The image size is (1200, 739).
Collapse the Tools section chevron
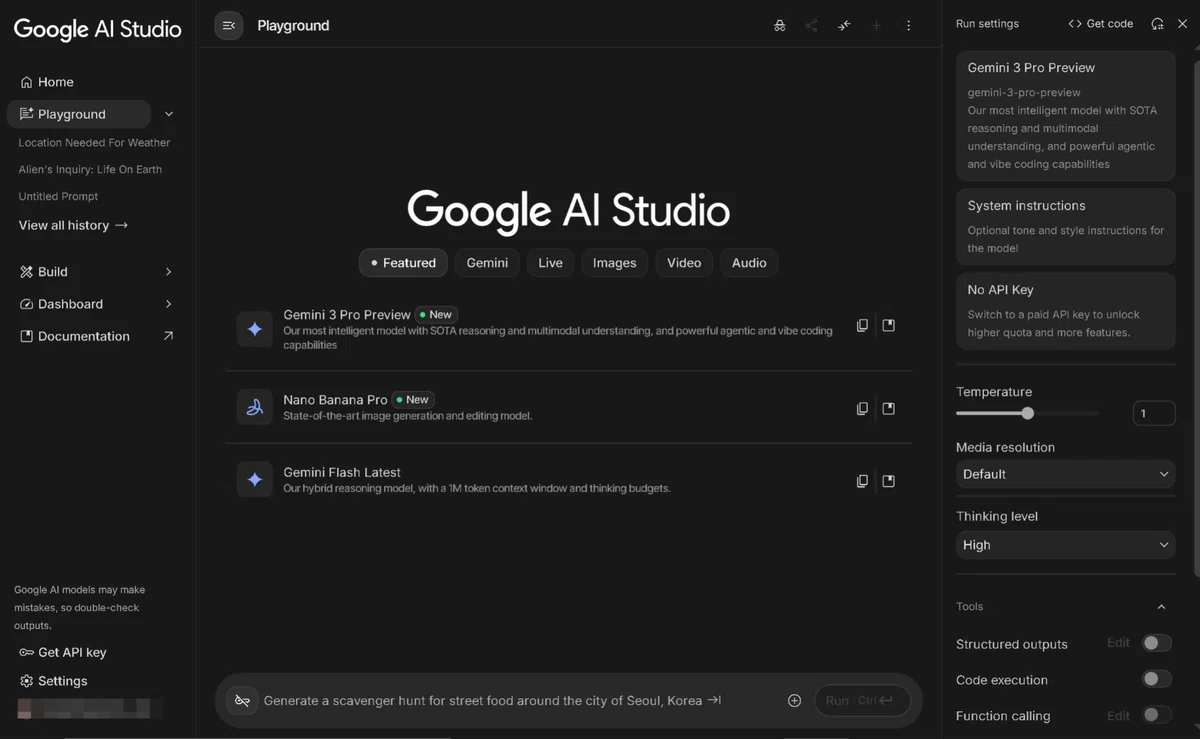[1161, 607]
